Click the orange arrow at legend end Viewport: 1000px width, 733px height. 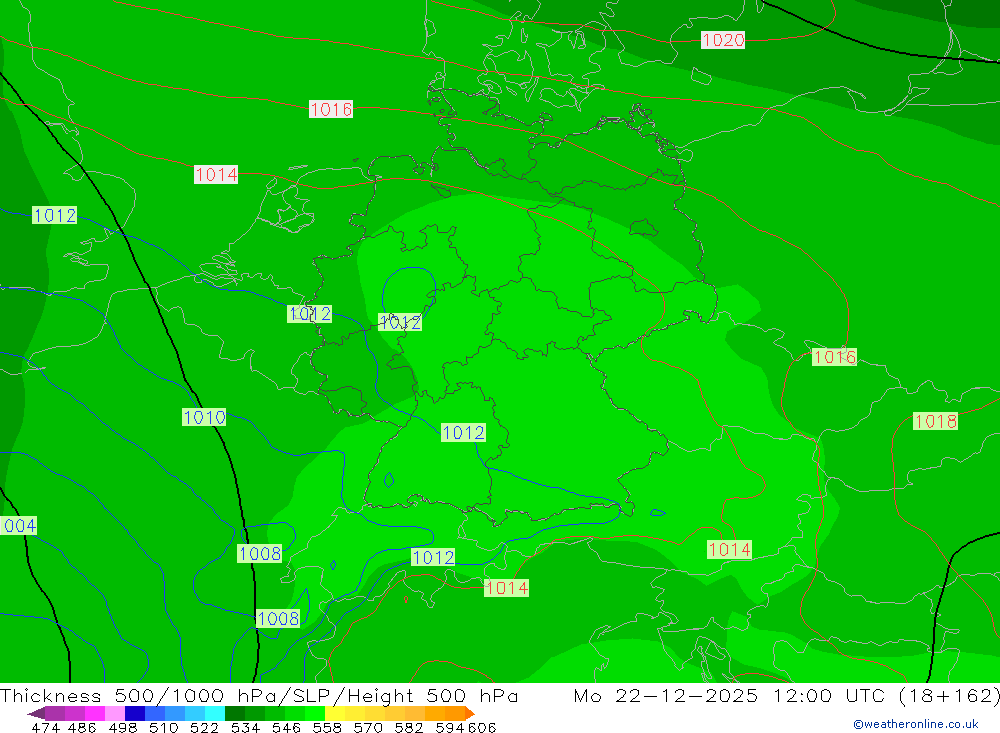coord(470,713)
